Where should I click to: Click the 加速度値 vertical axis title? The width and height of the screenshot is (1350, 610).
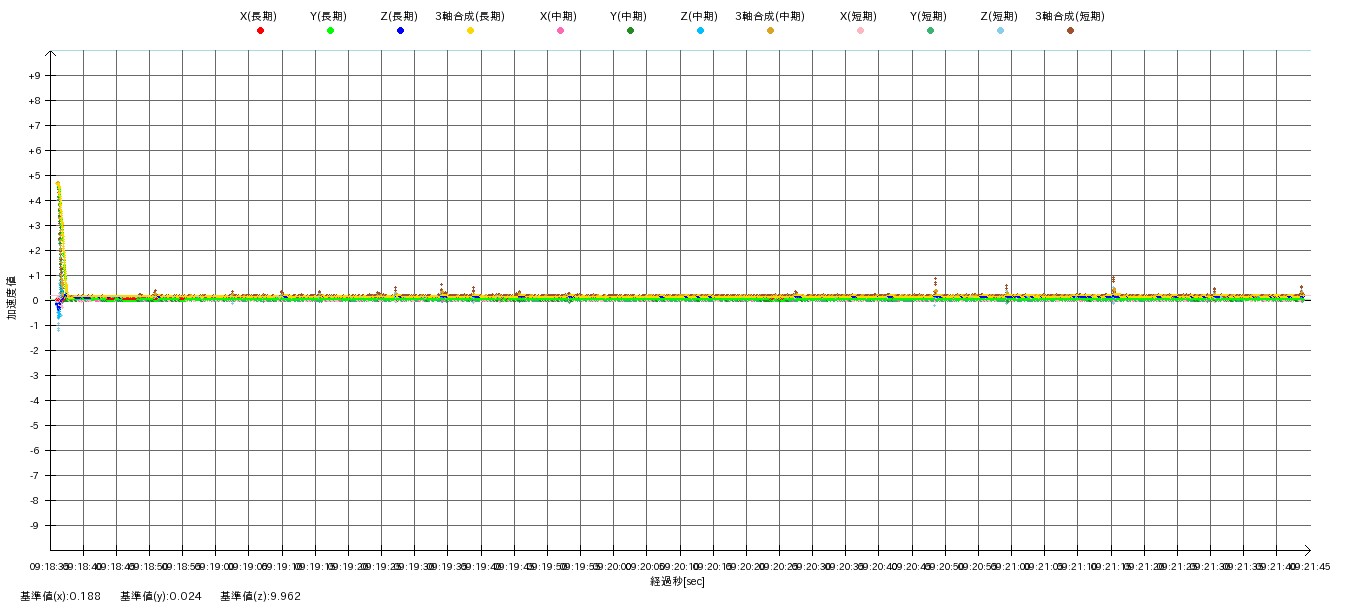[12, 298]
